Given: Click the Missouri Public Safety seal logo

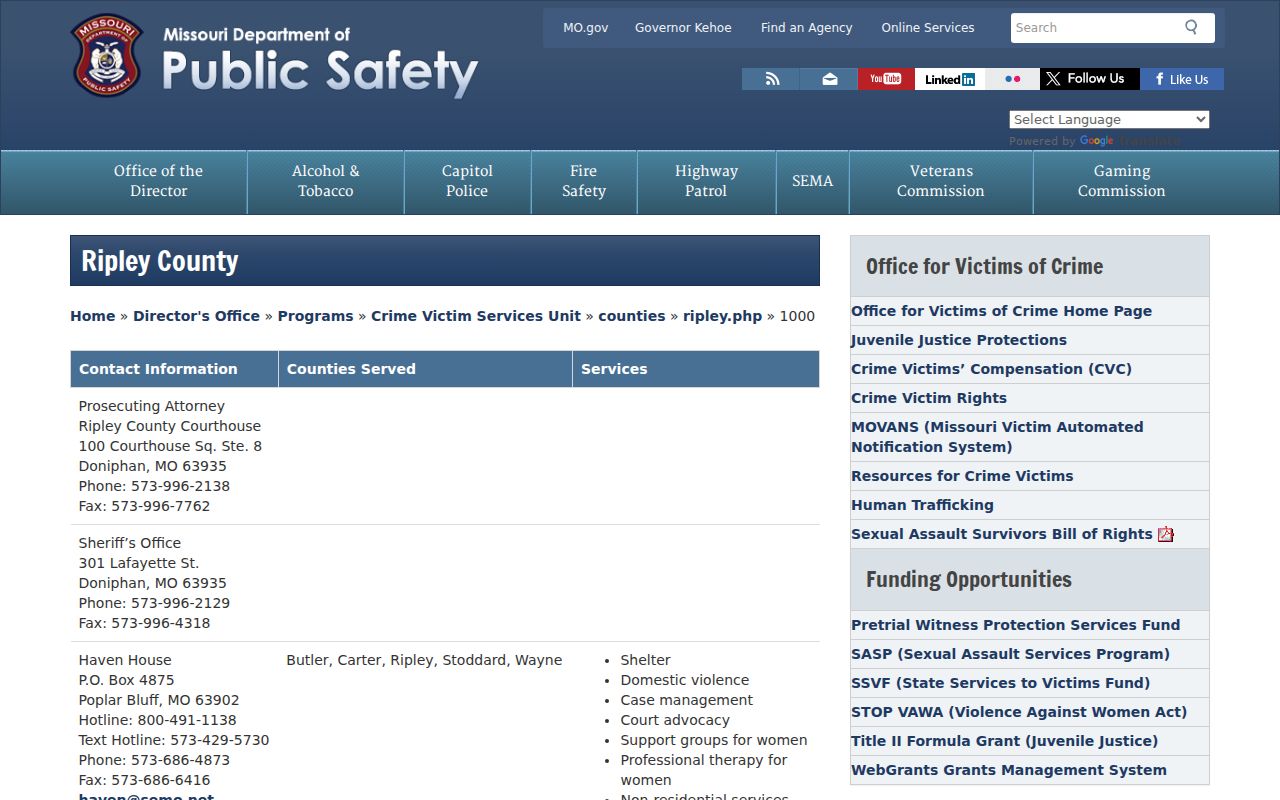Looking at the screenshot, I should (107, 55).
